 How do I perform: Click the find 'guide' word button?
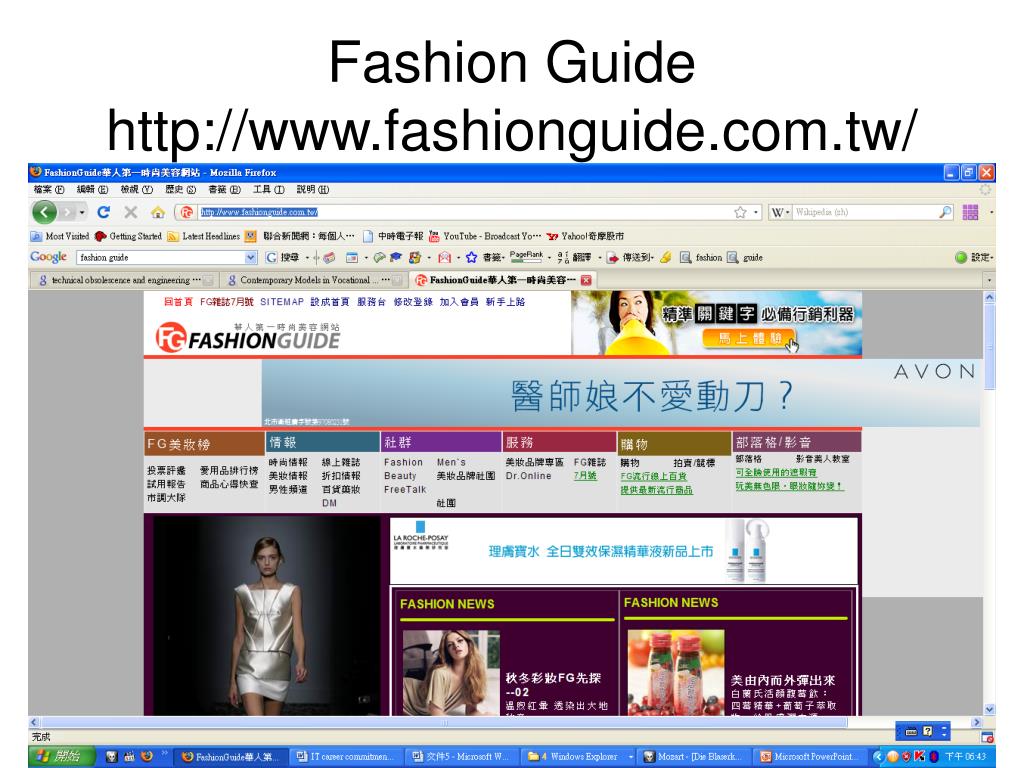click(x=745, y=257)
